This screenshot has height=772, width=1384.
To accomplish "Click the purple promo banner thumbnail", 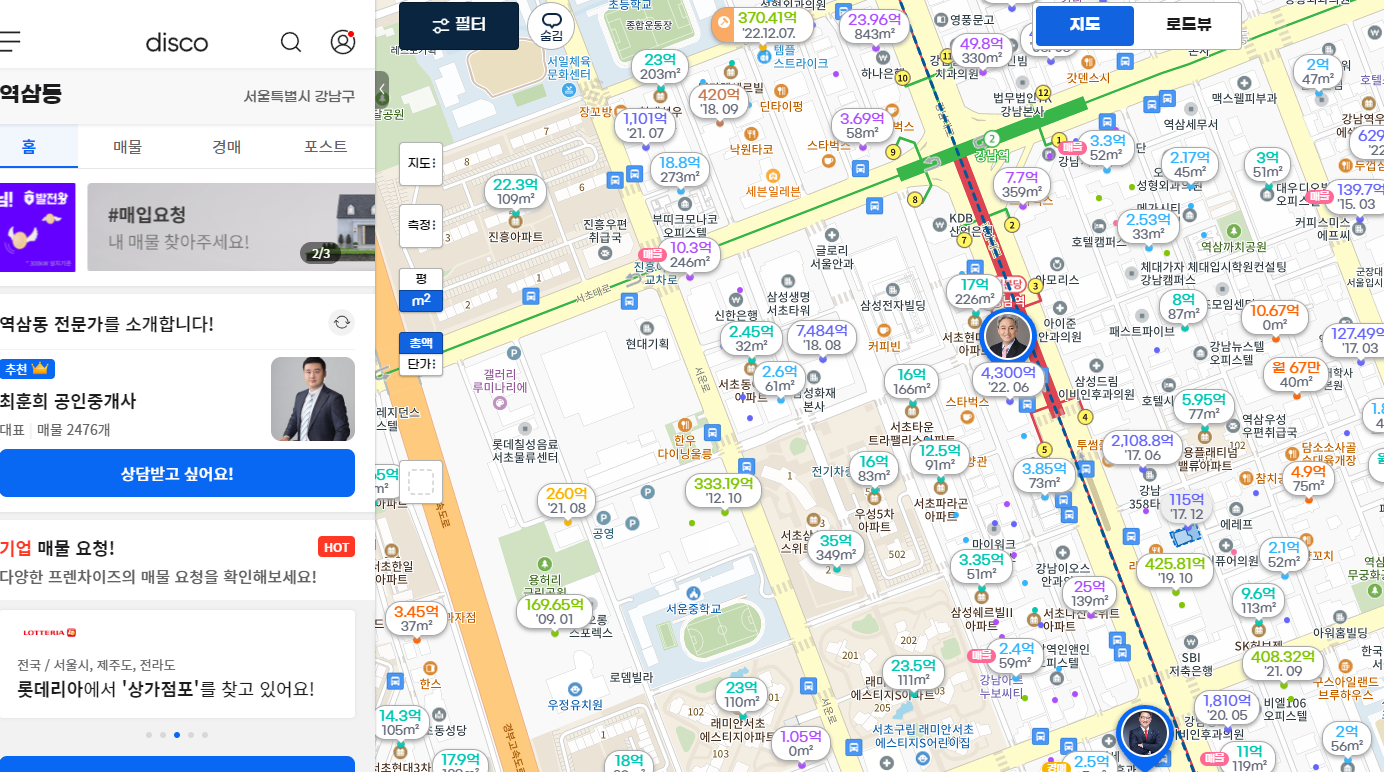I will click(37, 227).
